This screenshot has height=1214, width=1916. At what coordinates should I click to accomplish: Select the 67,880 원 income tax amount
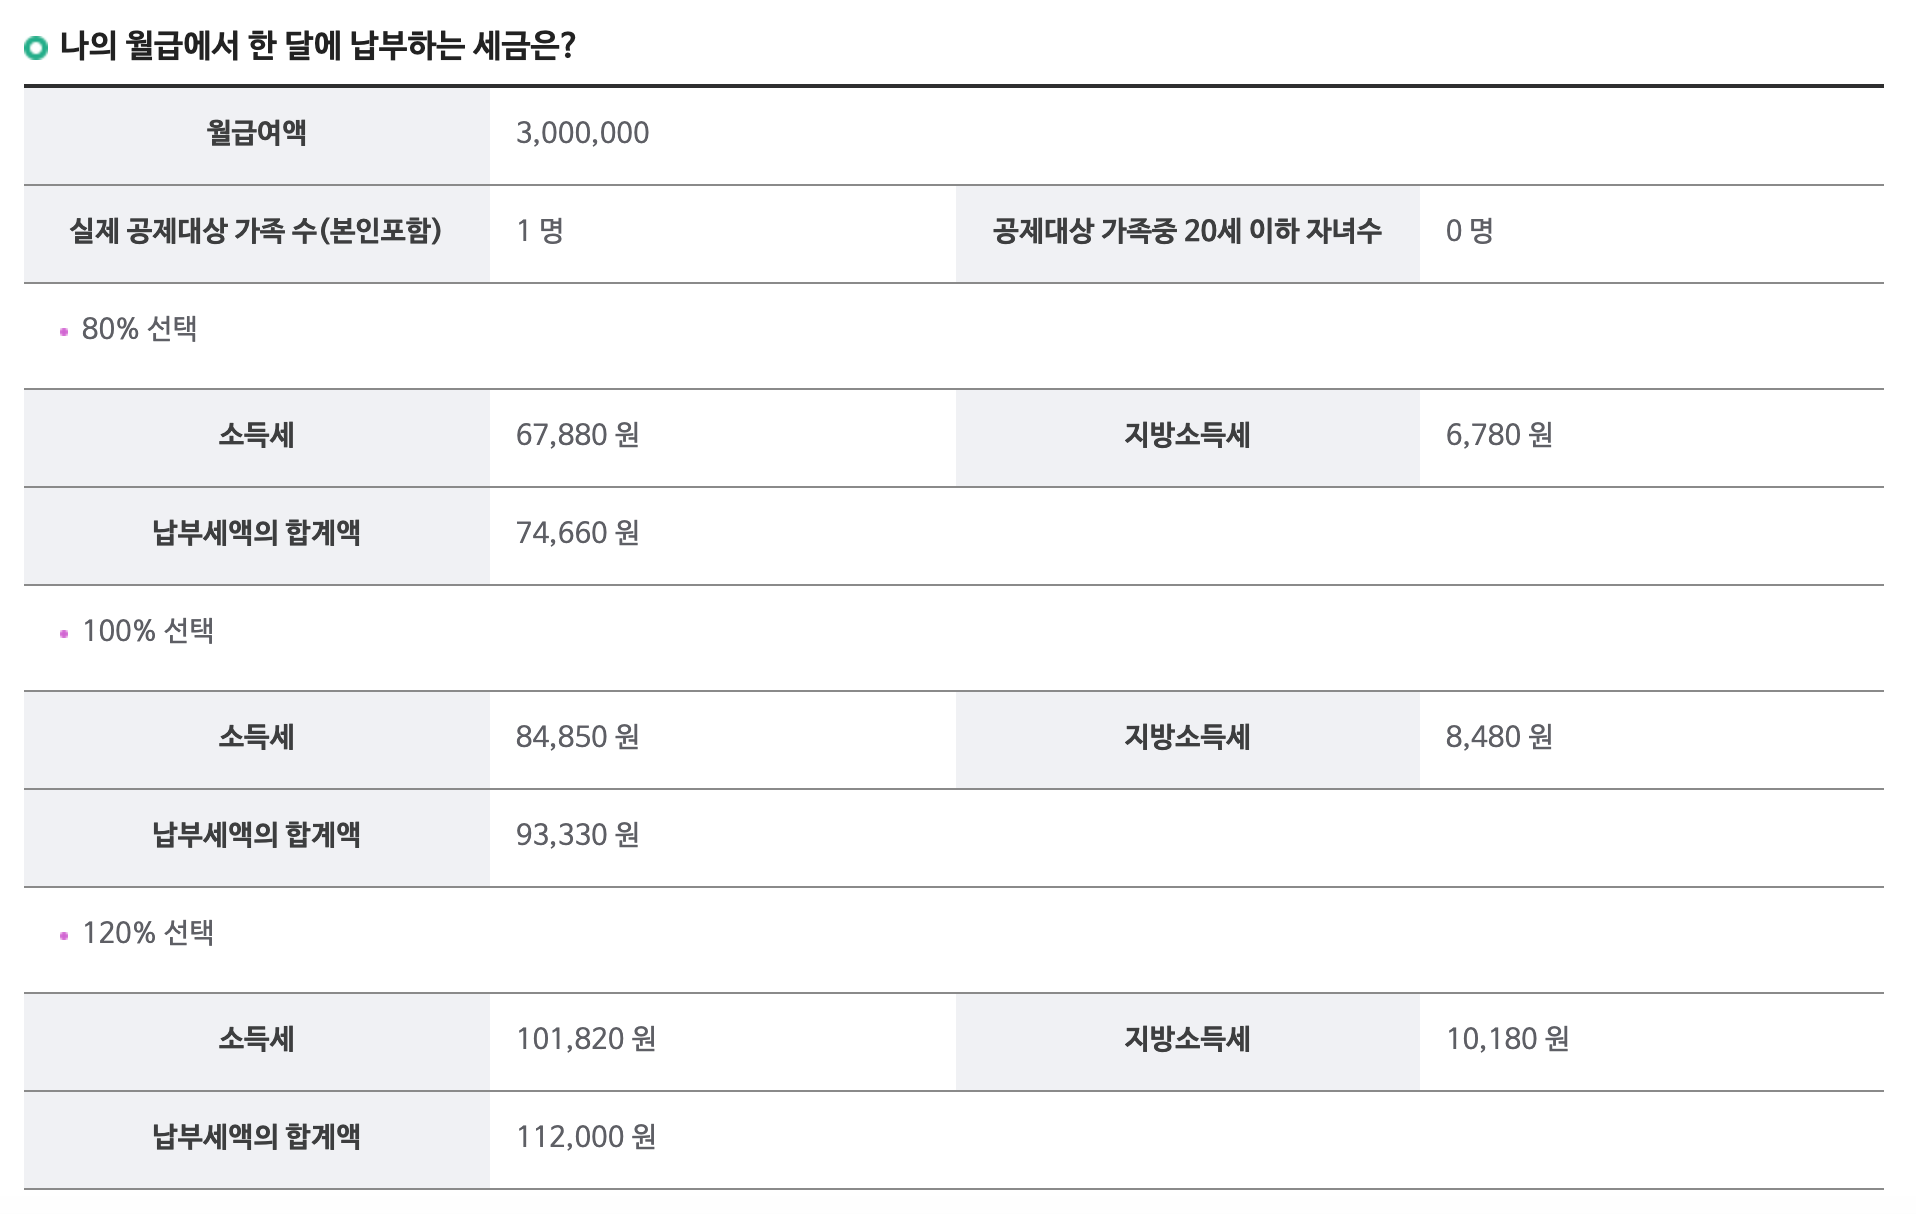point(577,435)
